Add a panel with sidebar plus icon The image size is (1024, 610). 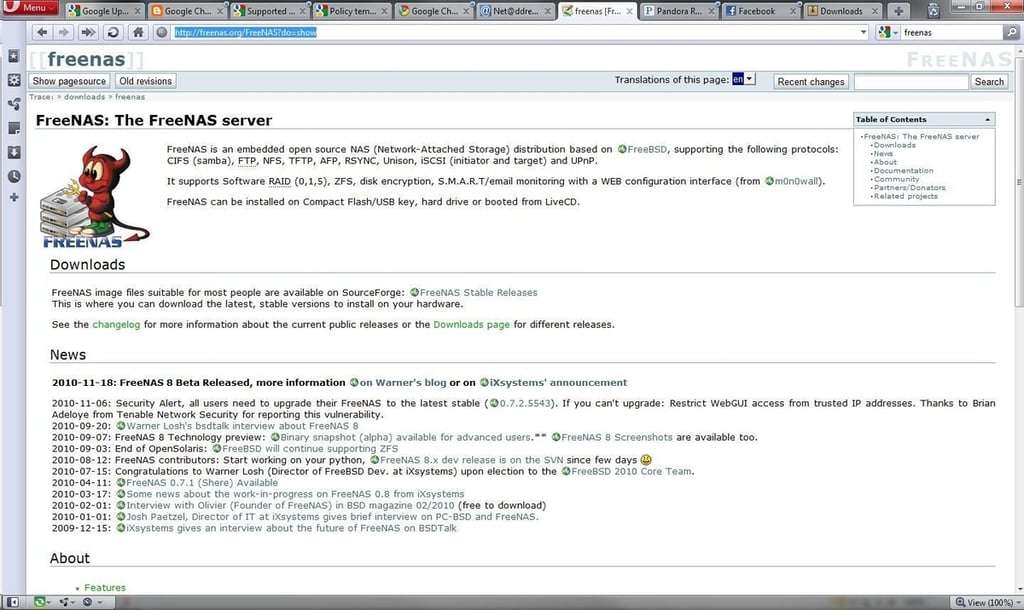pos(14,197)
